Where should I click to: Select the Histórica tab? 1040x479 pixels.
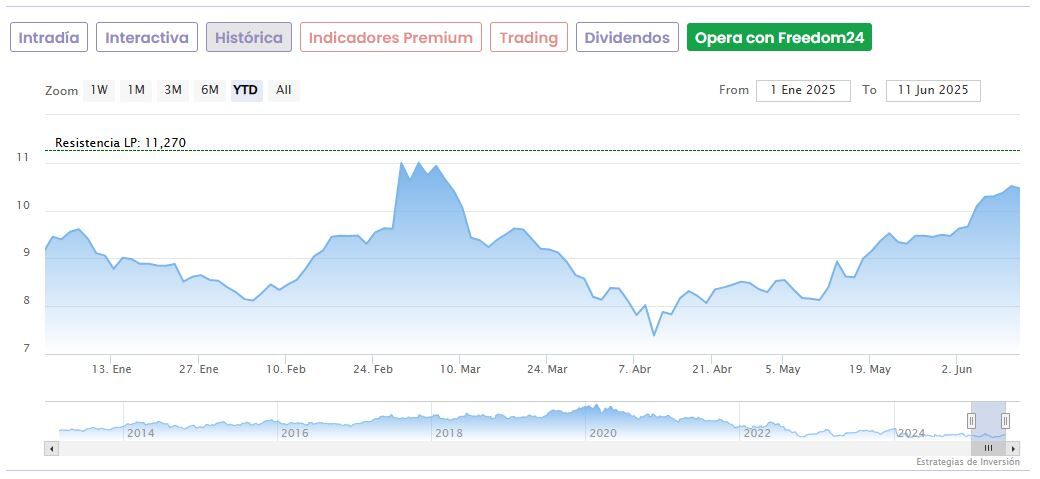(x=249, y=38)
